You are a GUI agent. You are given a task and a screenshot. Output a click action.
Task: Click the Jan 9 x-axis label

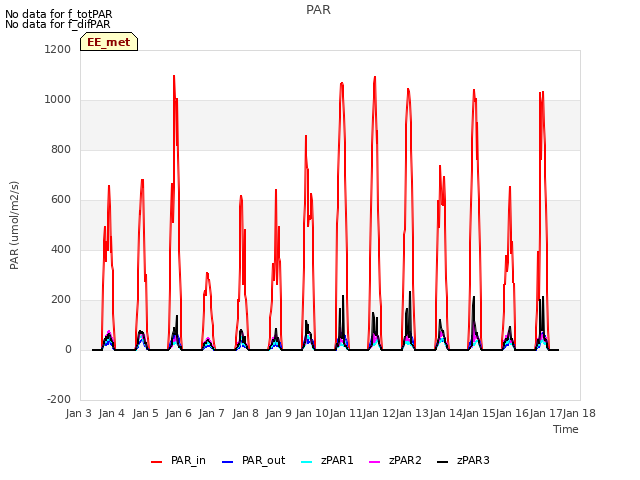pyautogui.click(x=279, y=413)
